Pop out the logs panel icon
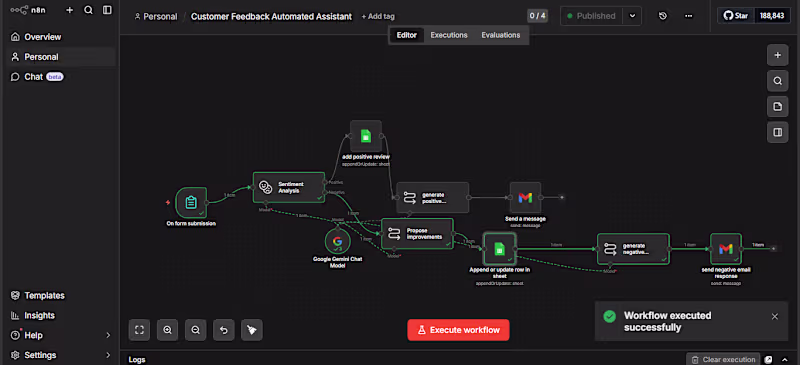The image size is (800, 365). click(x=768, y=359)
